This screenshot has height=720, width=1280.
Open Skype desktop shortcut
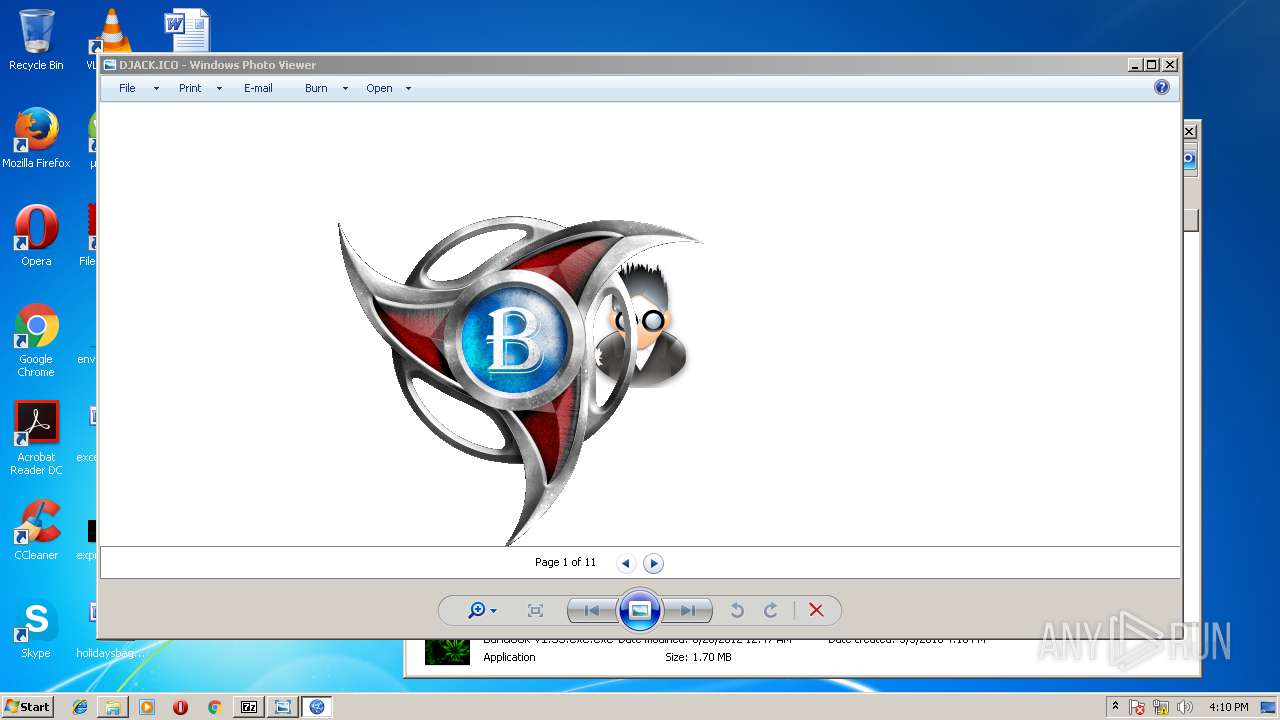[x=36, y=628]
